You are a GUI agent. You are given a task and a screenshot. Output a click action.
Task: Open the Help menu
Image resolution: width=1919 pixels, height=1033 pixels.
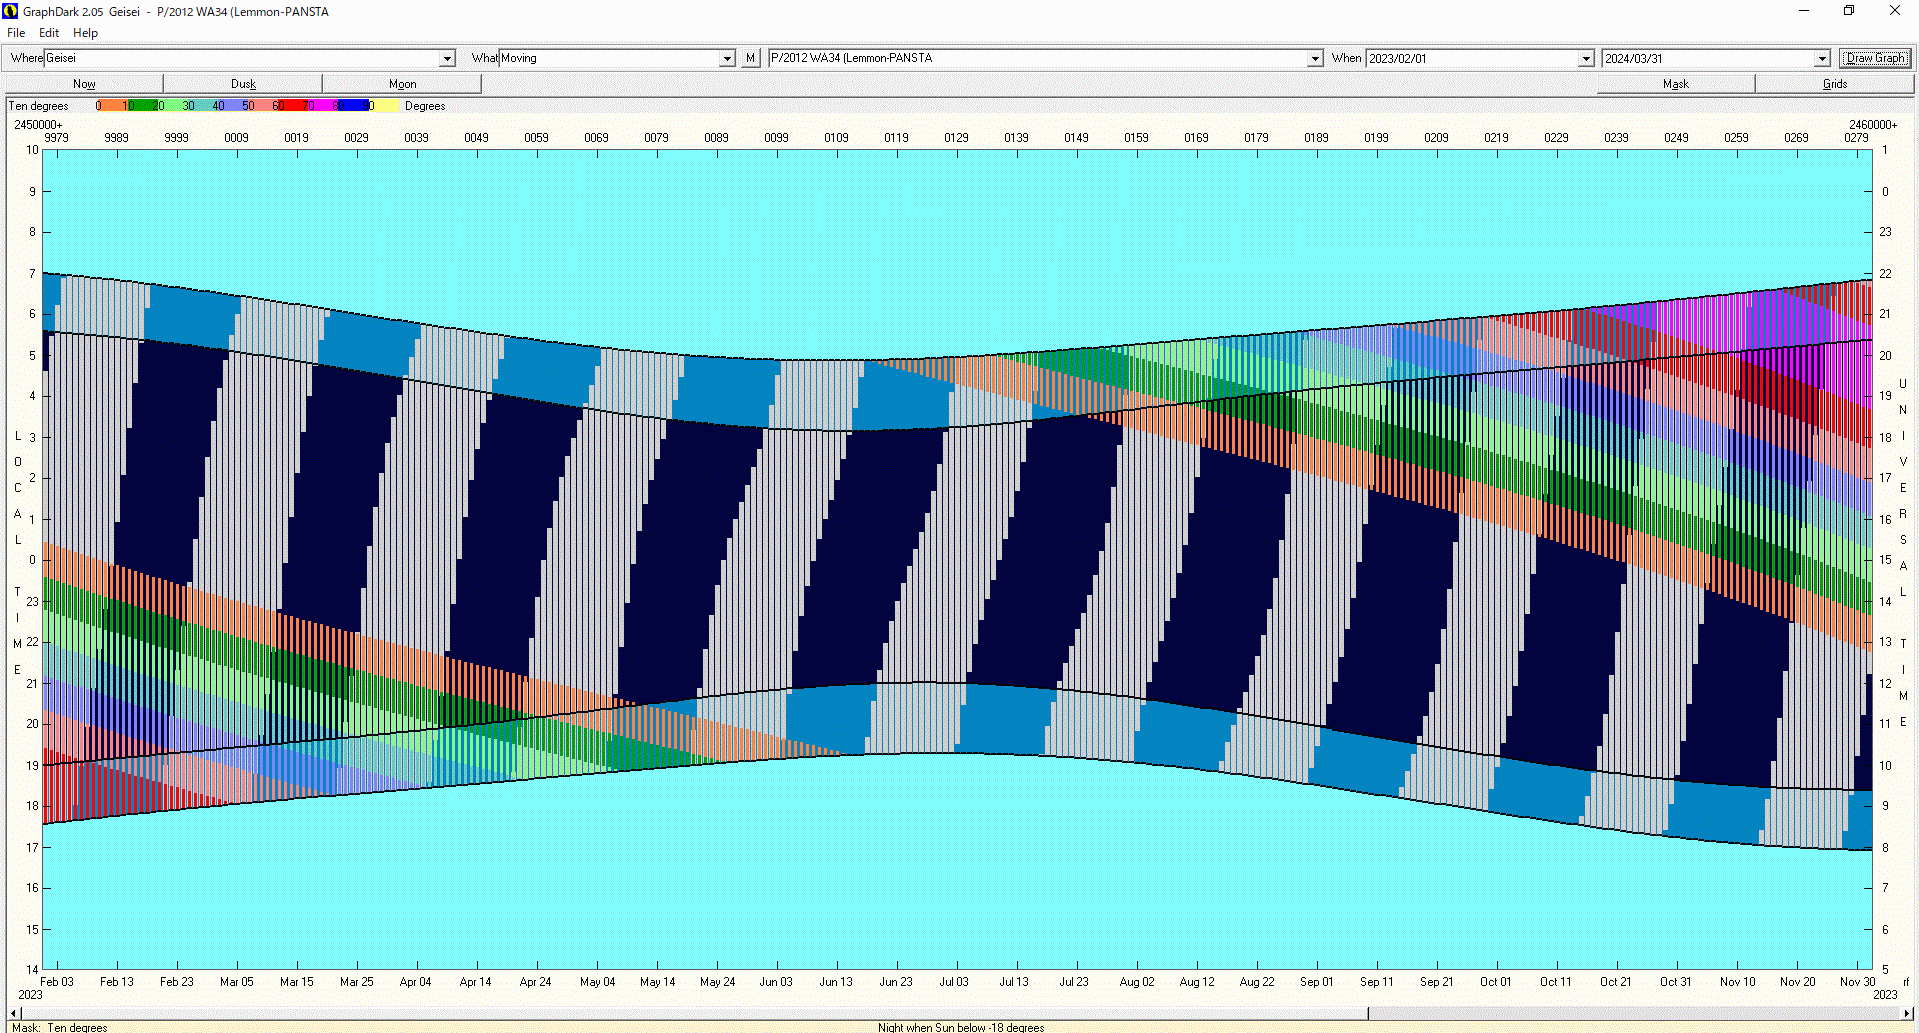[x=85, y=33]
